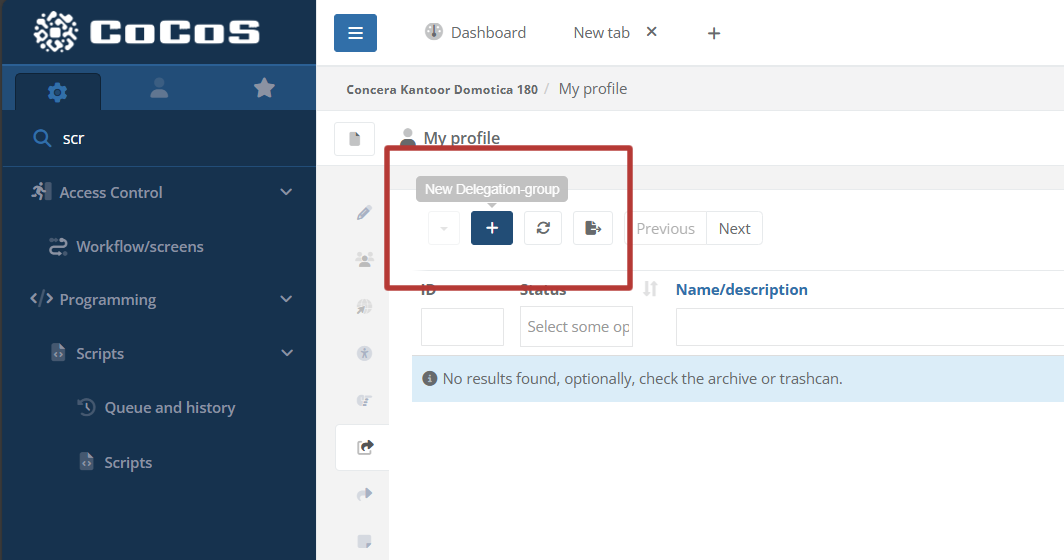Open the hamburger menu button
Viewport: 1064px width, 560px height.
pos(355,33)
